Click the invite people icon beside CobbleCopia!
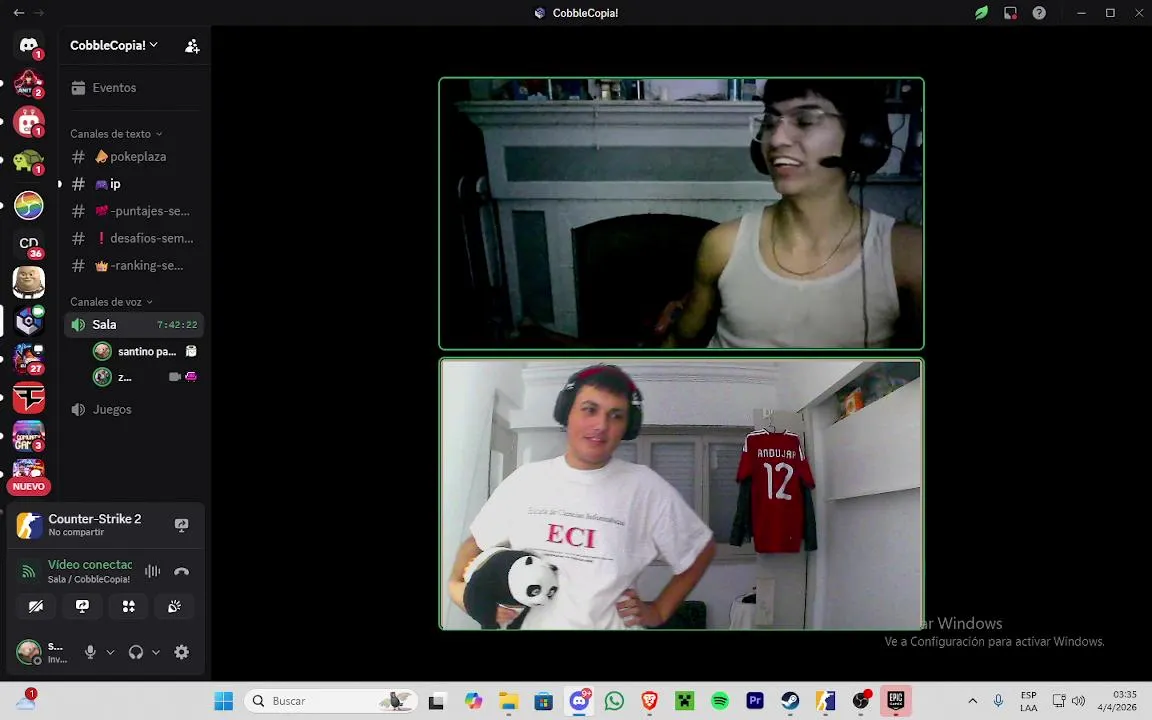 click(x=192, y=46)
